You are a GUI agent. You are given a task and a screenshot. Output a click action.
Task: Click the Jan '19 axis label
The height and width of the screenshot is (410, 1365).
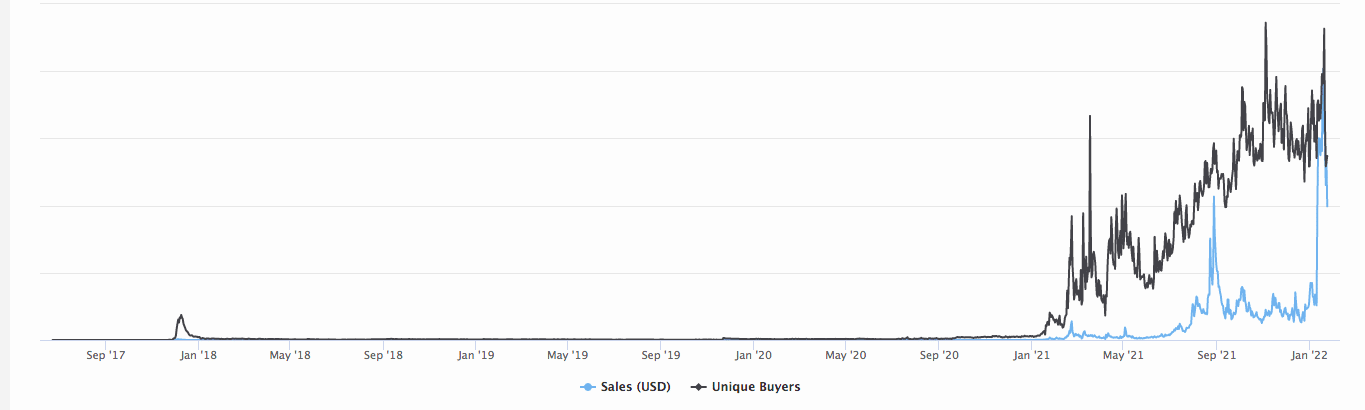point(475,354)
